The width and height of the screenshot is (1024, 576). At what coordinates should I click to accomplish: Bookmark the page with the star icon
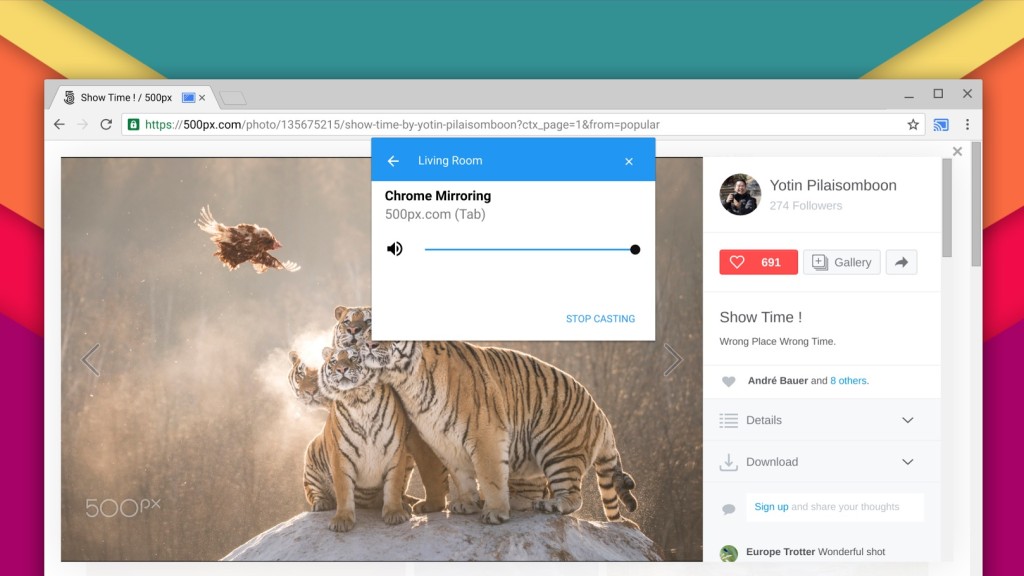pos(912,124)
